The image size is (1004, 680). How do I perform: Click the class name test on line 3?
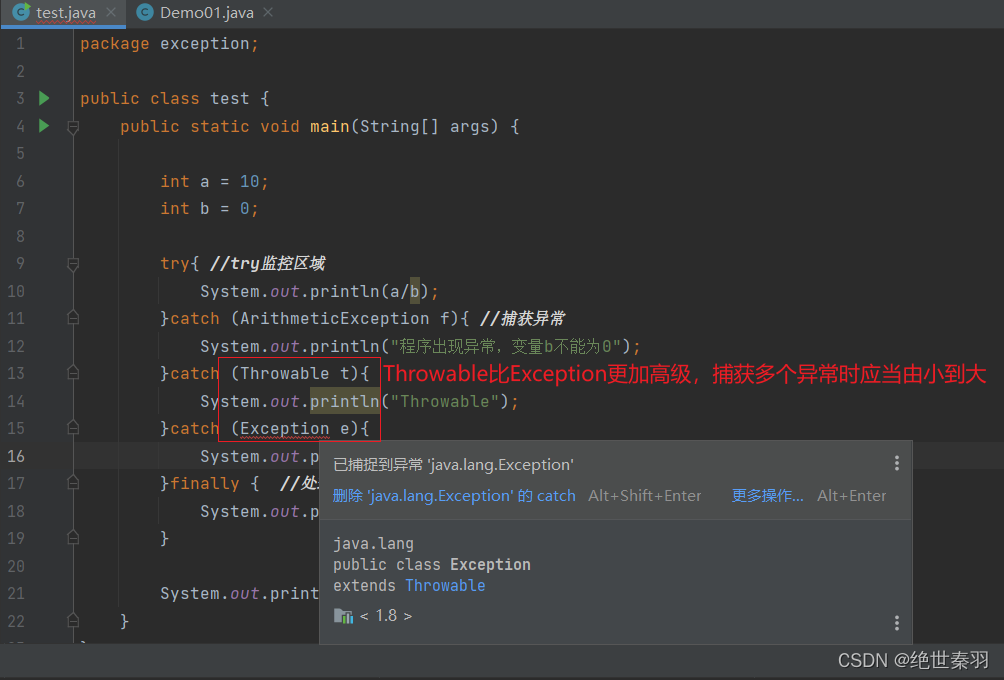[229, 98]
